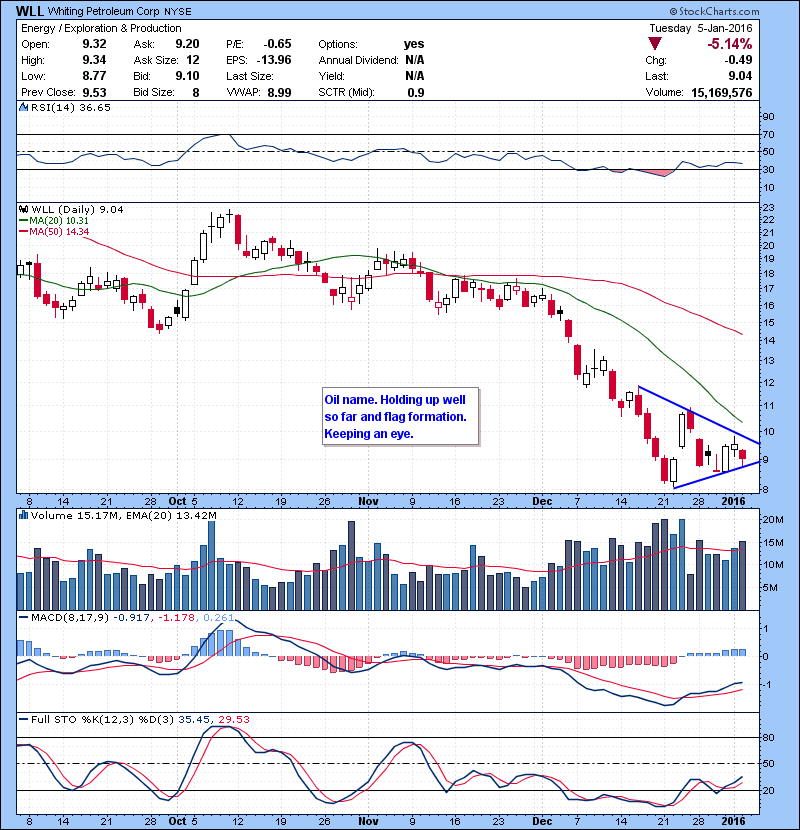Click the '2016' label below the price chart
The height and width of the screenshot is (830, 800).
click(x=734, y=501)
